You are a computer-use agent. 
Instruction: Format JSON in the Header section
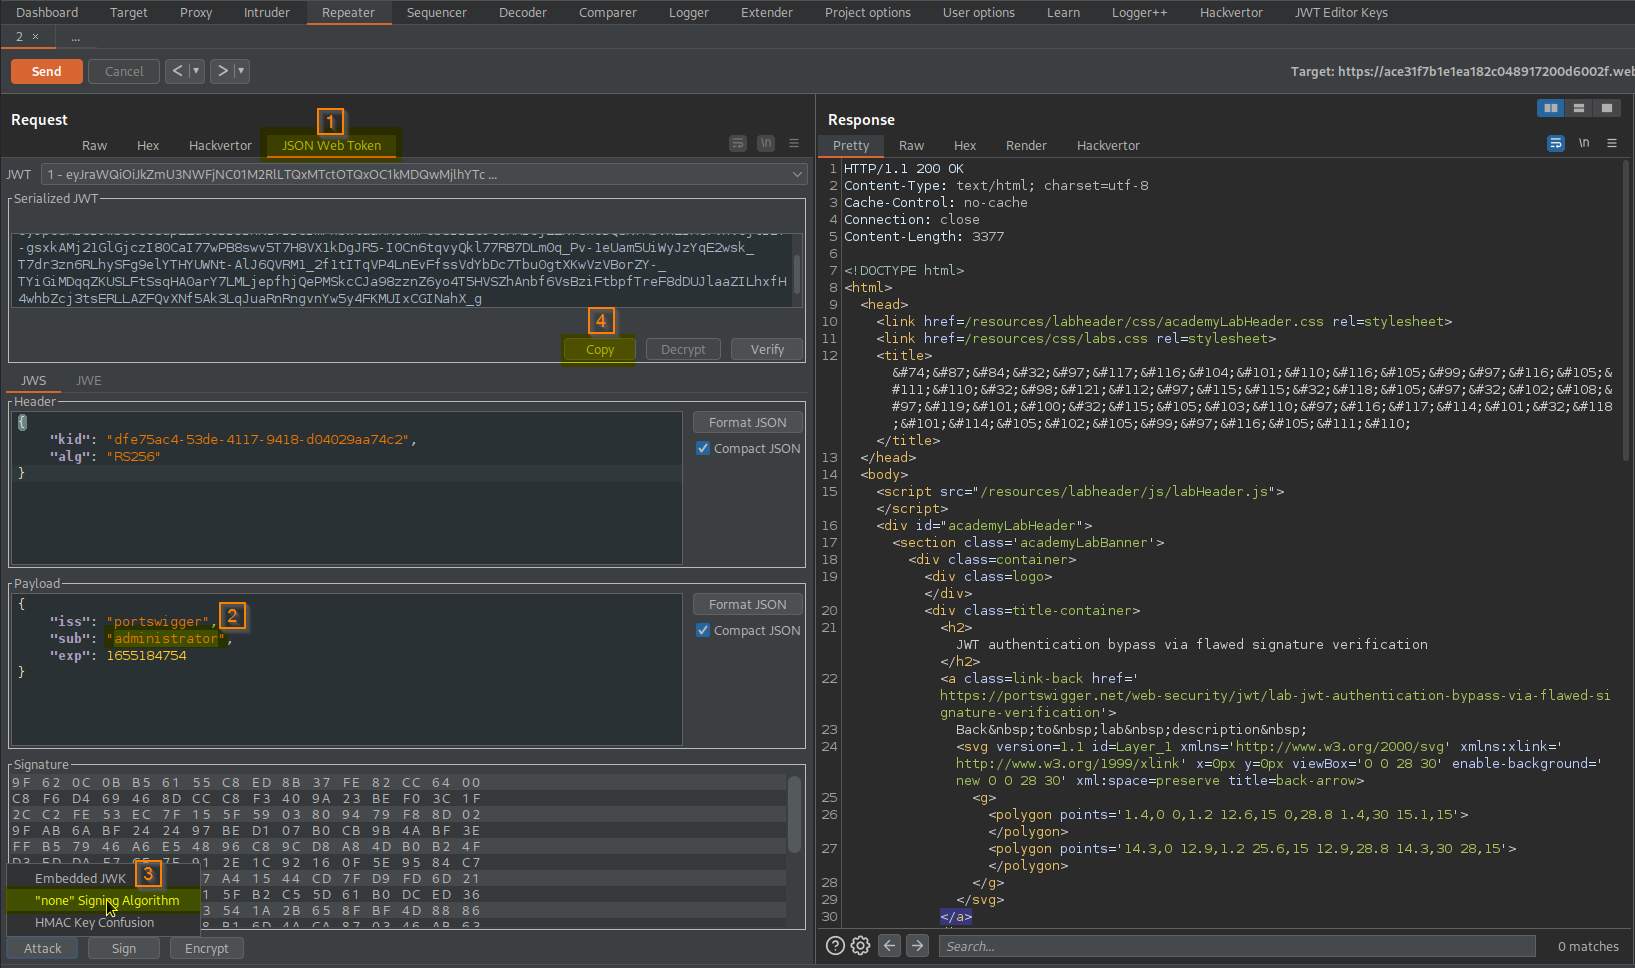click(x=748, y=422)
